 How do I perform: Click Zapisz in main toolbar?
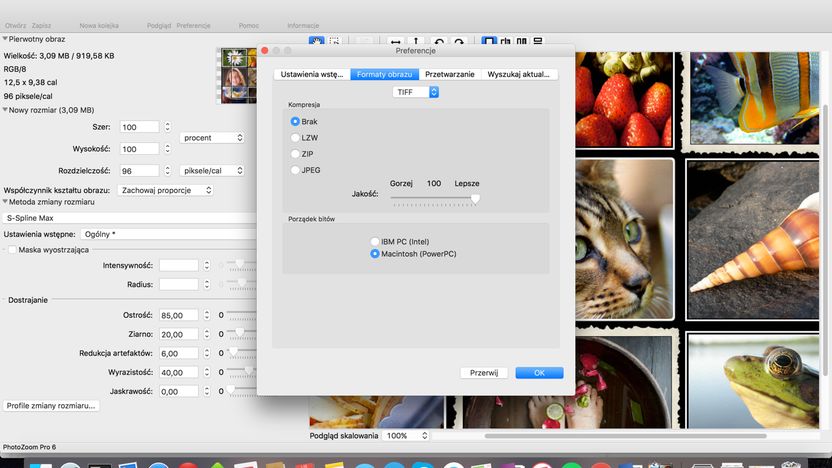[x=41, y=25]
